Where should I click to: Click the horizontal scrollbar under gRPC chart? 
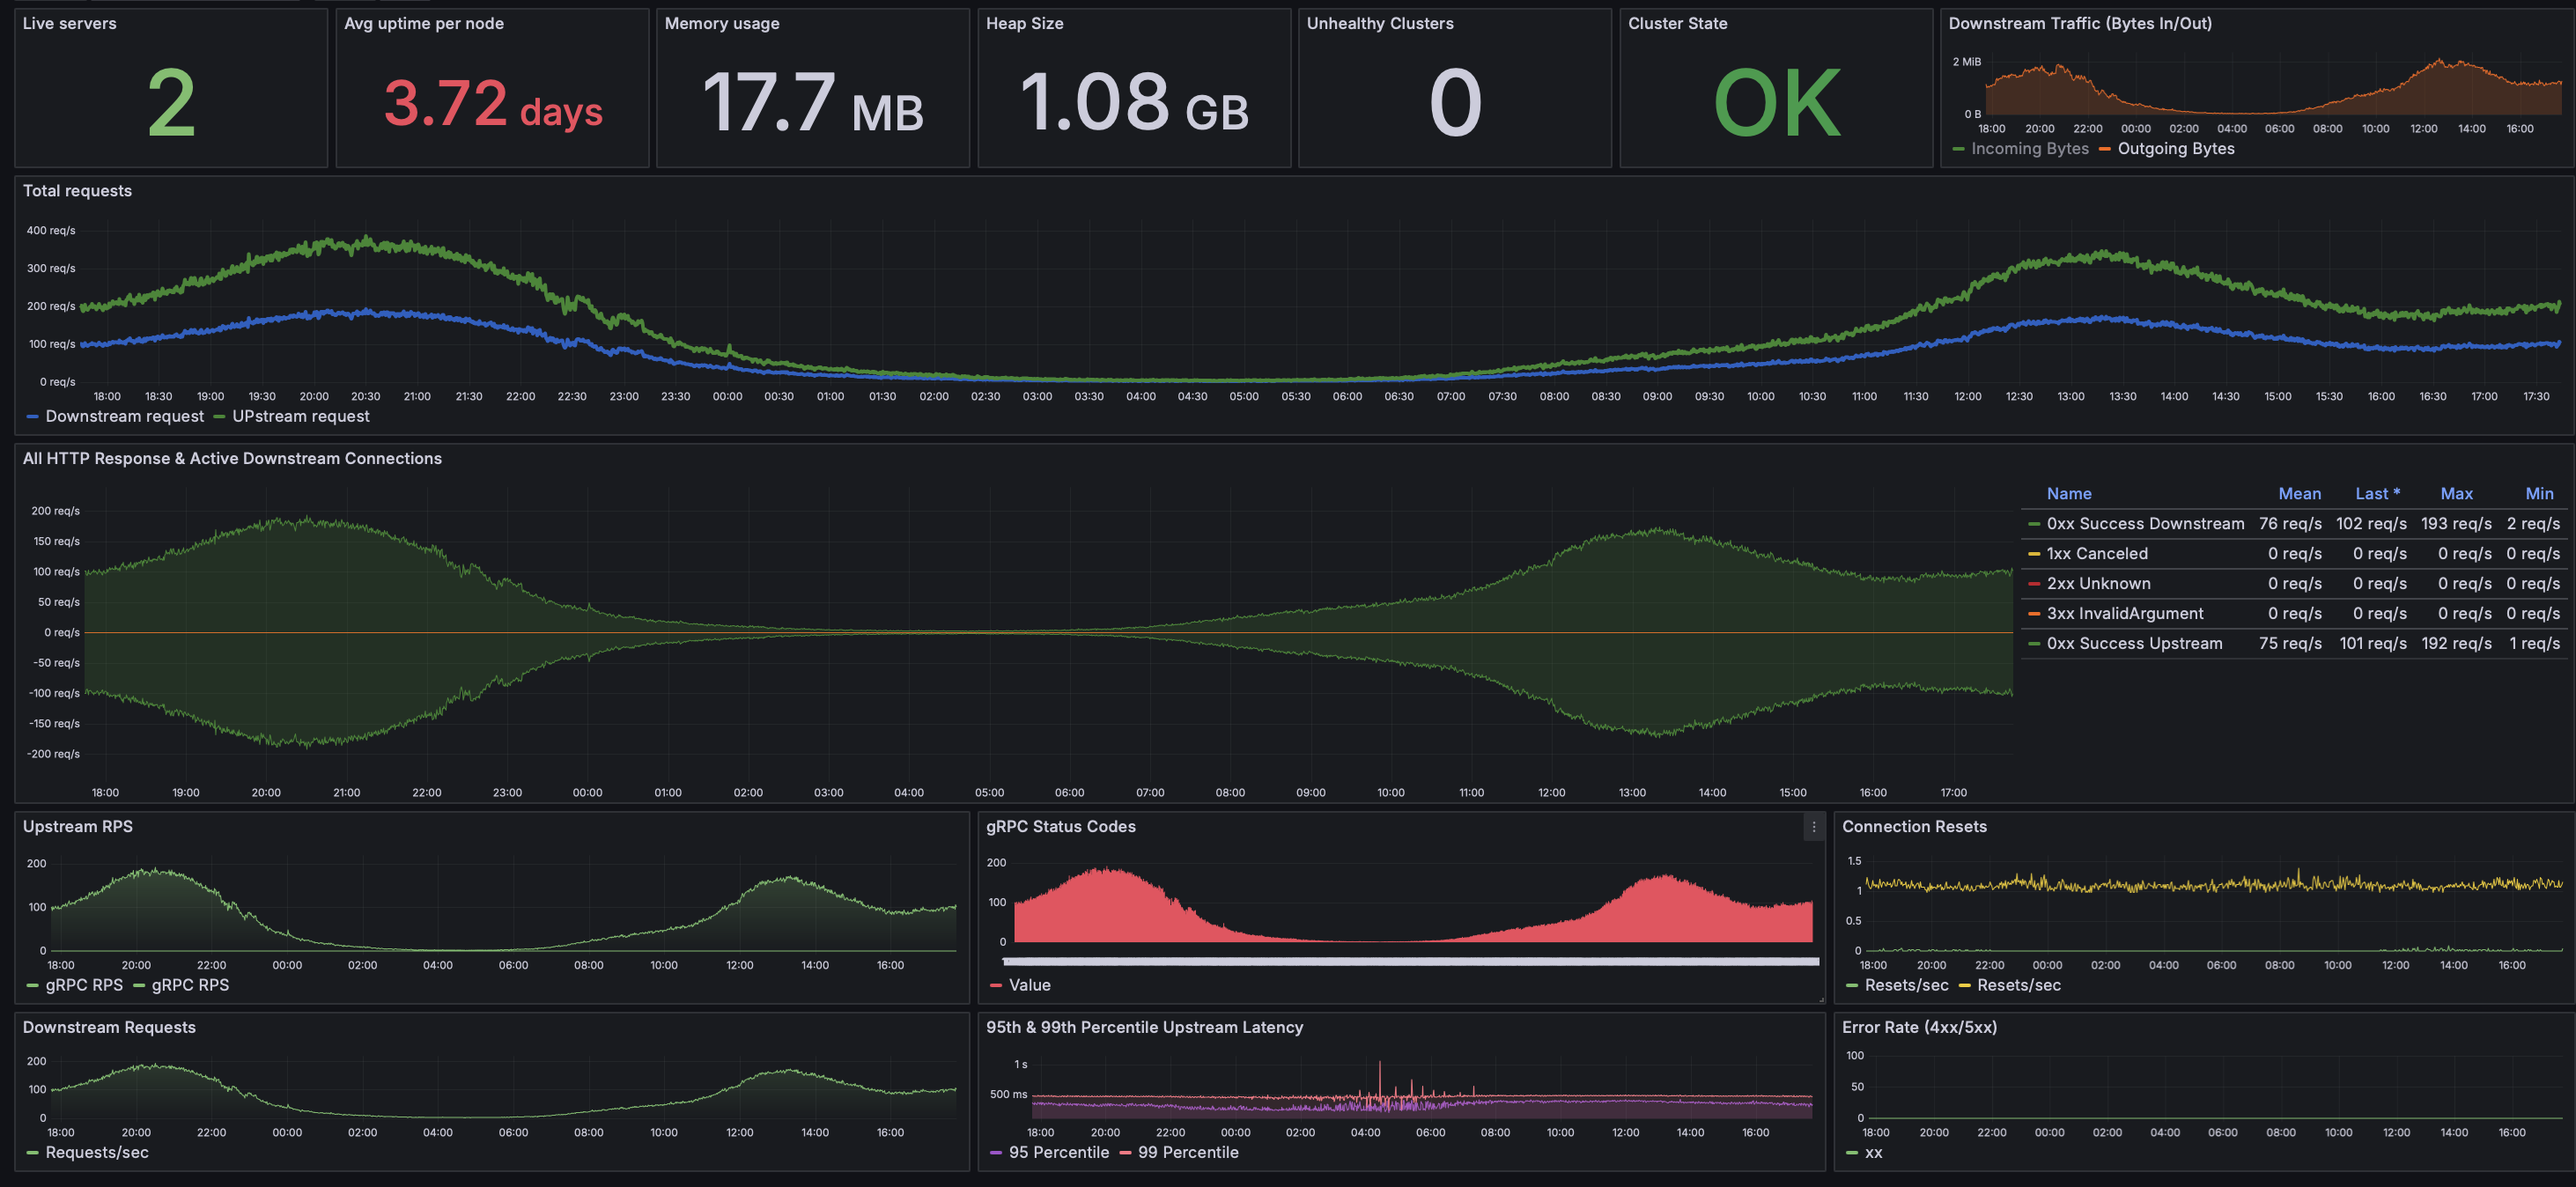pos(1410,961)
